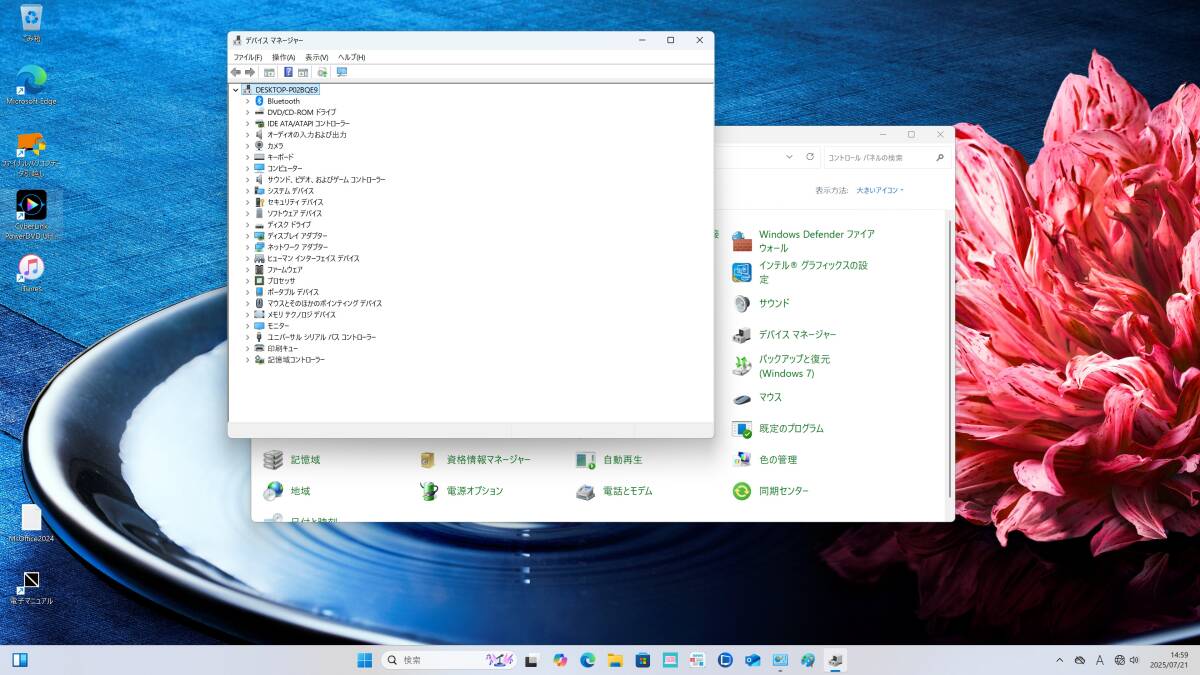Open the サウンド speaker item in Control Panel
The width and height of the screenshot is (1200, 675).
coord(773,303)
